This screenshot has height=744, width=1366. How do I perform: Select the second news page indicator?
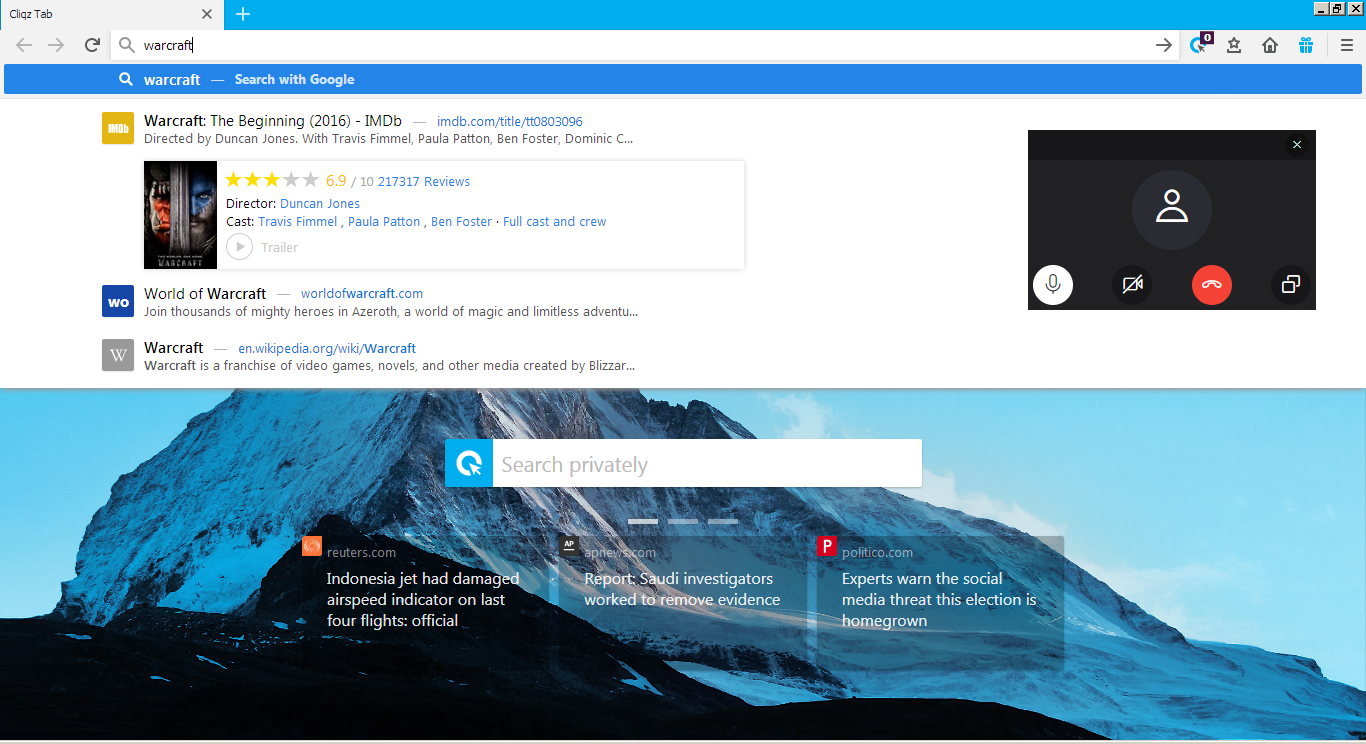click(x=683, y=521)
